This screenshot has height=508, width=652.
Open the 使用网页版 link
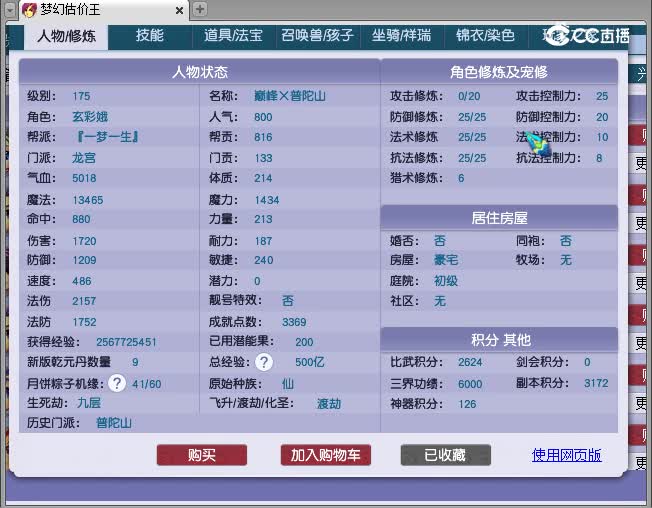point(566,455)
